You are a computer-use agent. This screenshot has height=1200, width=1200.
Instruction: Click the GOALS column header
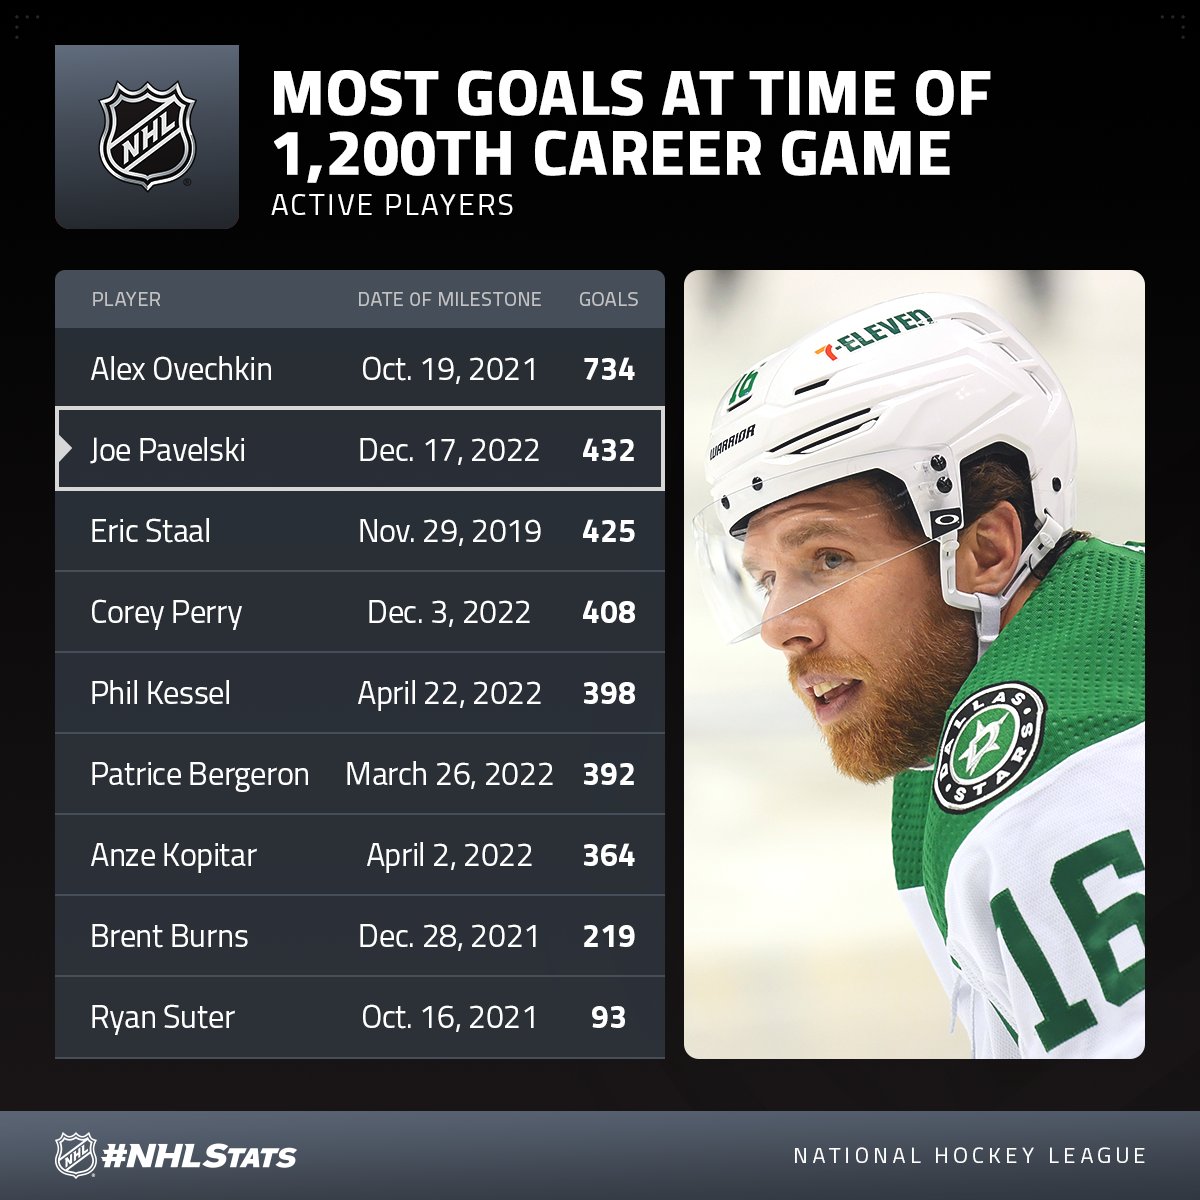[x=608, y=299]
